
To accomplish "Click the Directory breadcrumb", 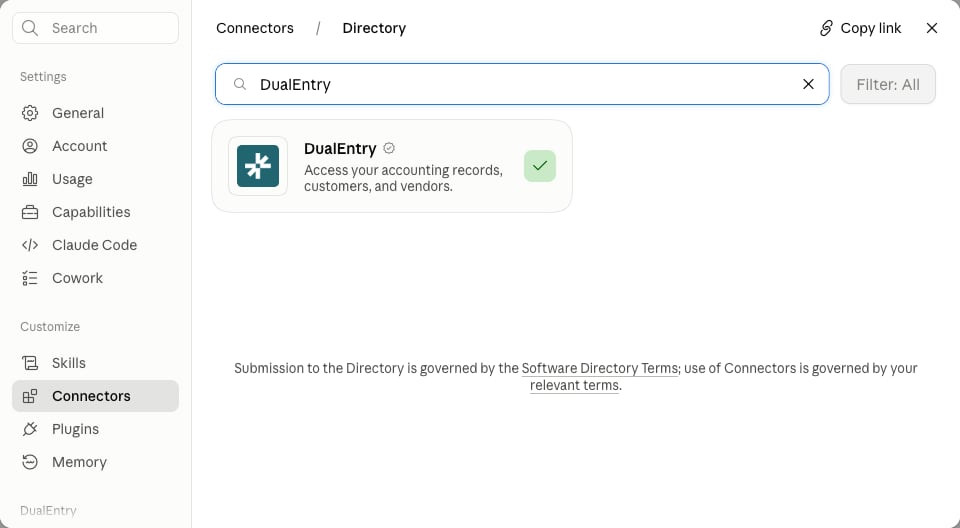I will point(374,28).
